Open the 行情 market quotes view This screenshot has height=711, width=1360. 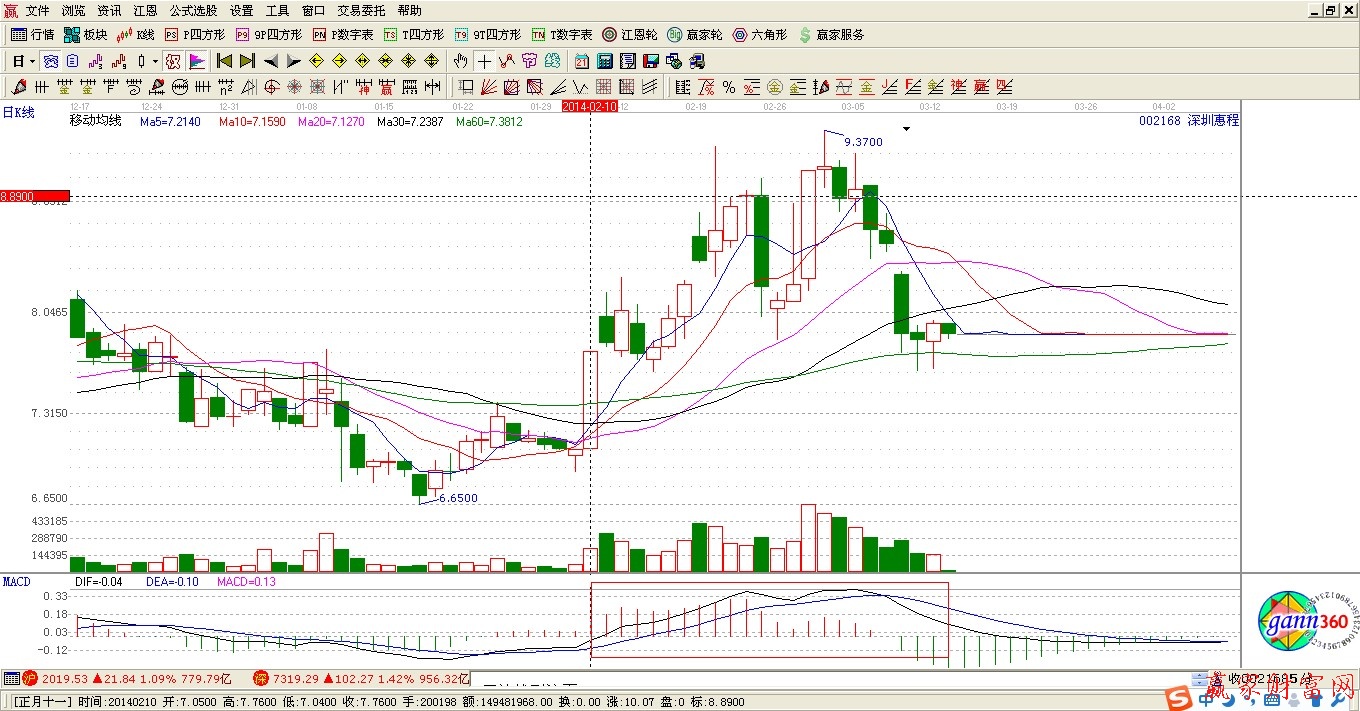pos(32,35)
